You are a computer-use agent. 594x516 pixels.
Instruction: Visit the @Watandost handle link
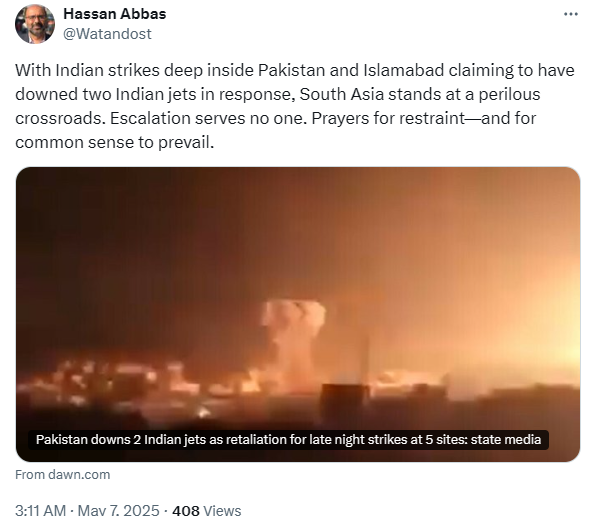(107, 34)
